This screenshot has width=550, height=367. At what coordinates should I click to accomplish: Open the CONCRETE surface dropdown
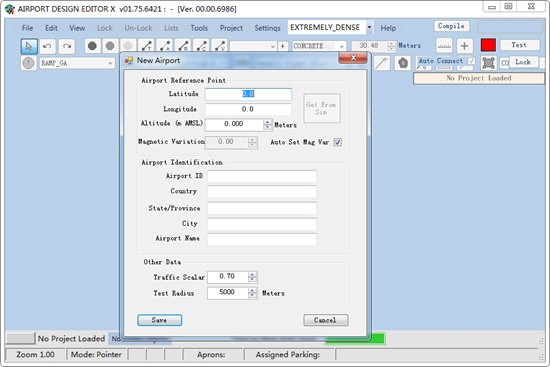coord(341,46)
